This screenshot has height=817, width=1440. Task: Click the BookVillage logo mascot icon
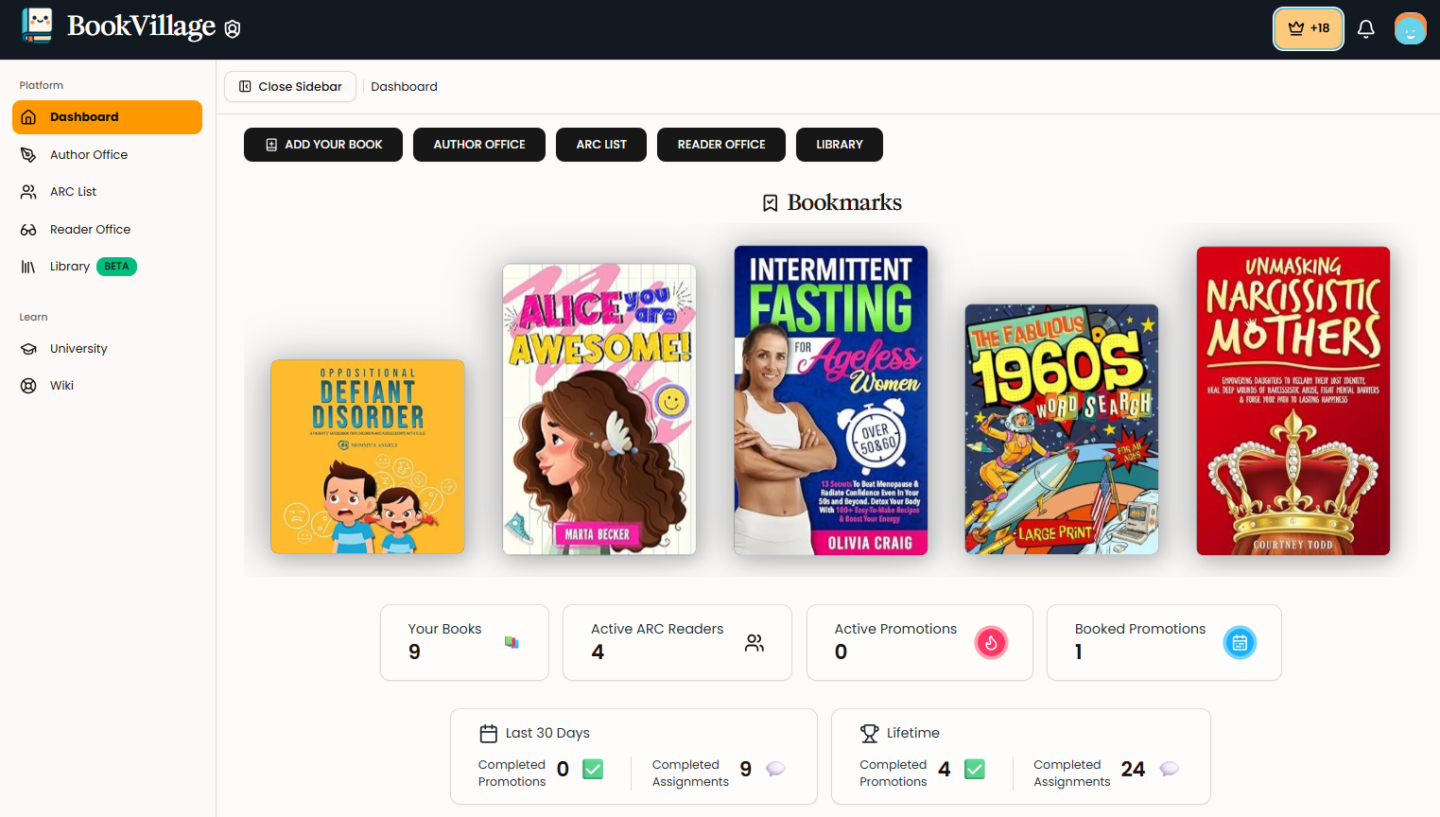(x=37, y=26)
